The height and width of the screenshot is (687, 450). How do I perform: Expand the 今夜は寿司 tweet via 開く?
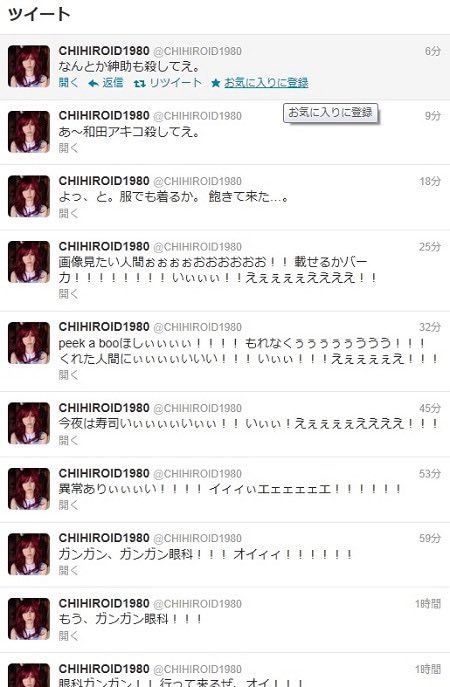click(x=68, y=440)
